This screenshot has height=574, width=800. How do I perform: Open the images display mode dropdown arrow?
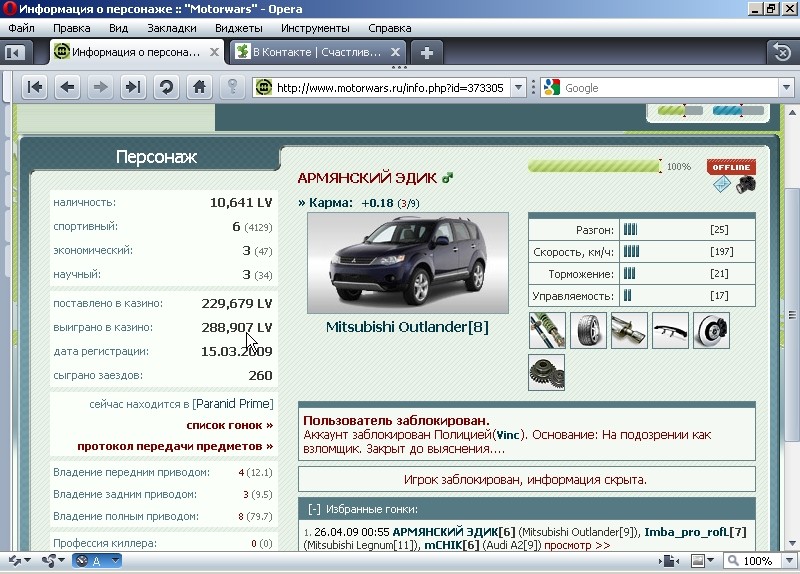click(710, 561)
